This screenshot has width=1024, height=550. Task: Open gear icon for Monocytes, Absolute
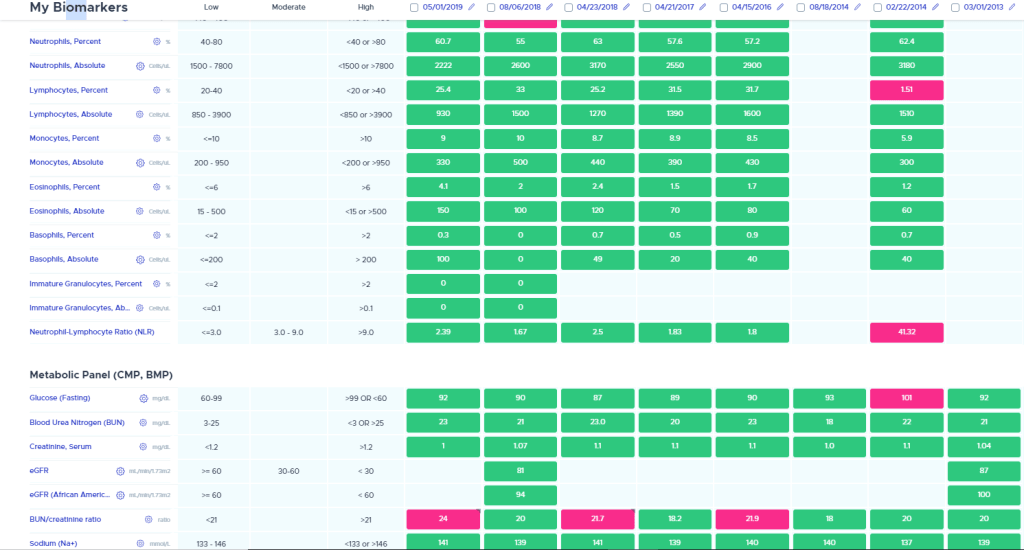point(140,163)
